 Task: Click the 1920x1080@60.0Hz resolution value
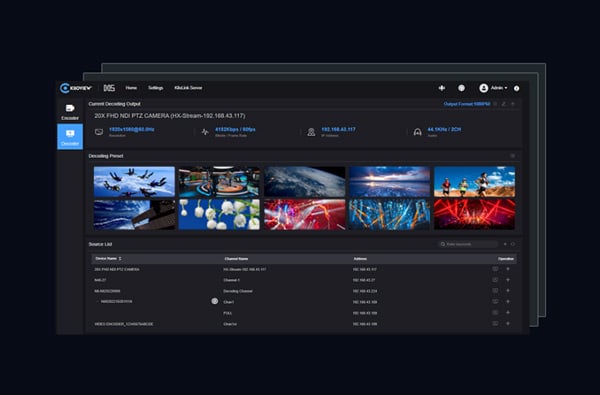tap(132, 129)
